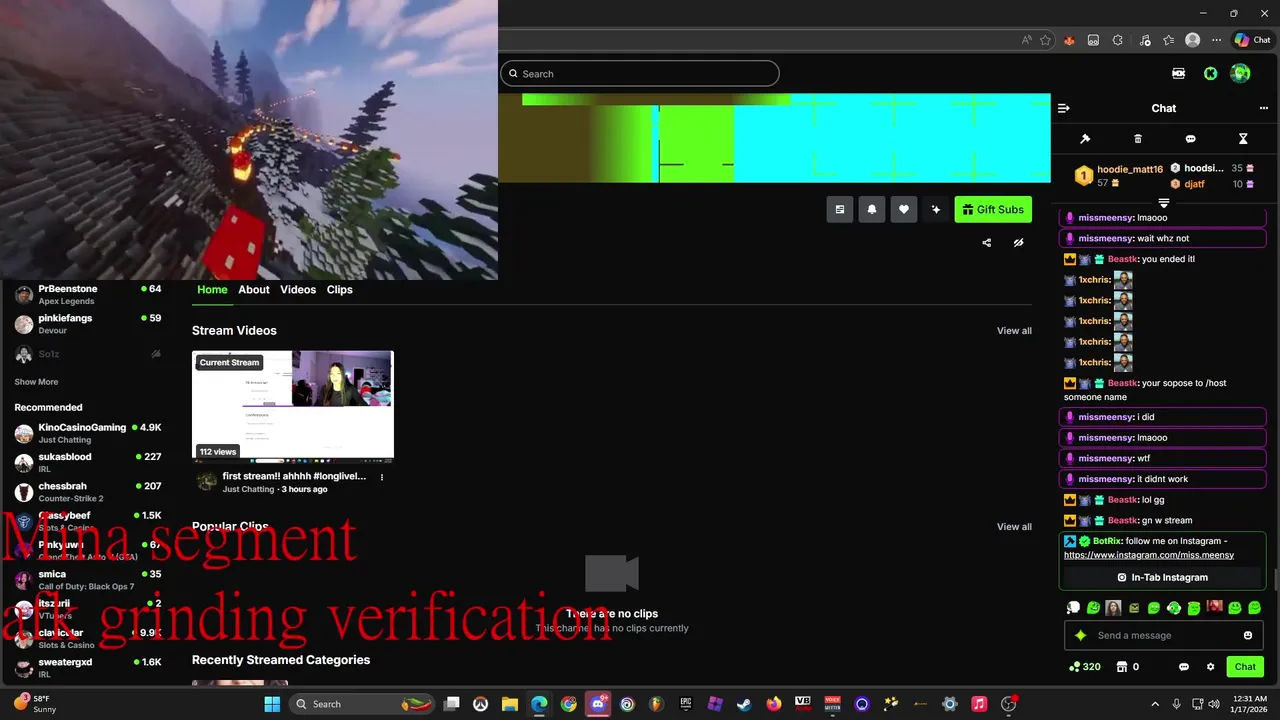This screenshot has width=1280, height=720.
Task: Collapse the chat panel arrow icon
Action: pyautogui.click(x=1064, y=108)
